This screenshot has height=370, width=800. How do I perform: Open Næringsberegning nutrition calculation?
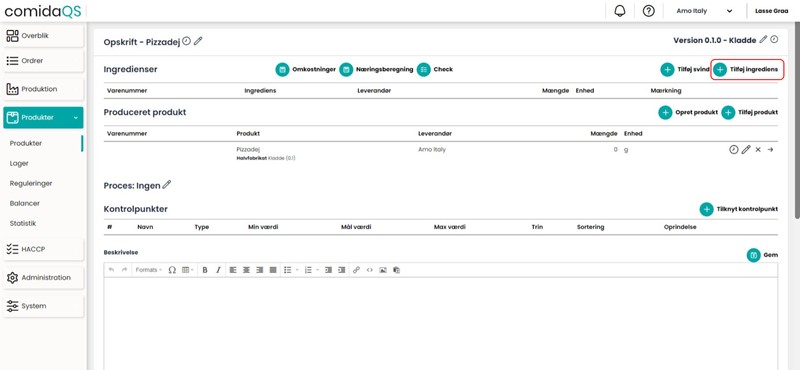pyautogui.click(x=377, y=69)
